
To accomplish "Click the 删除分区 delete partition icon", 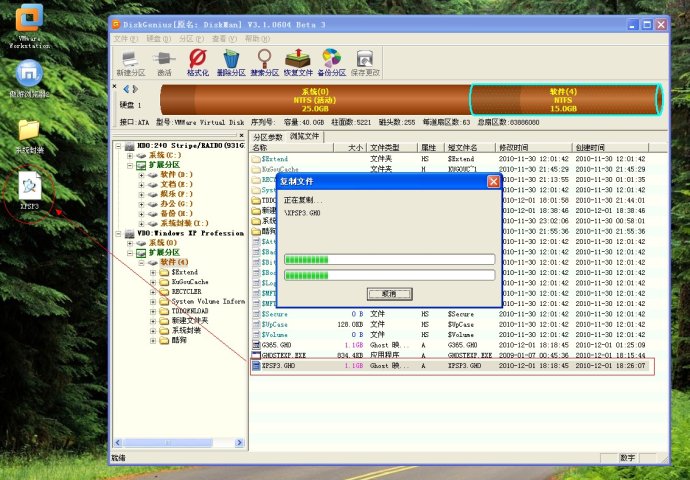I will click(x=231, y=62).
